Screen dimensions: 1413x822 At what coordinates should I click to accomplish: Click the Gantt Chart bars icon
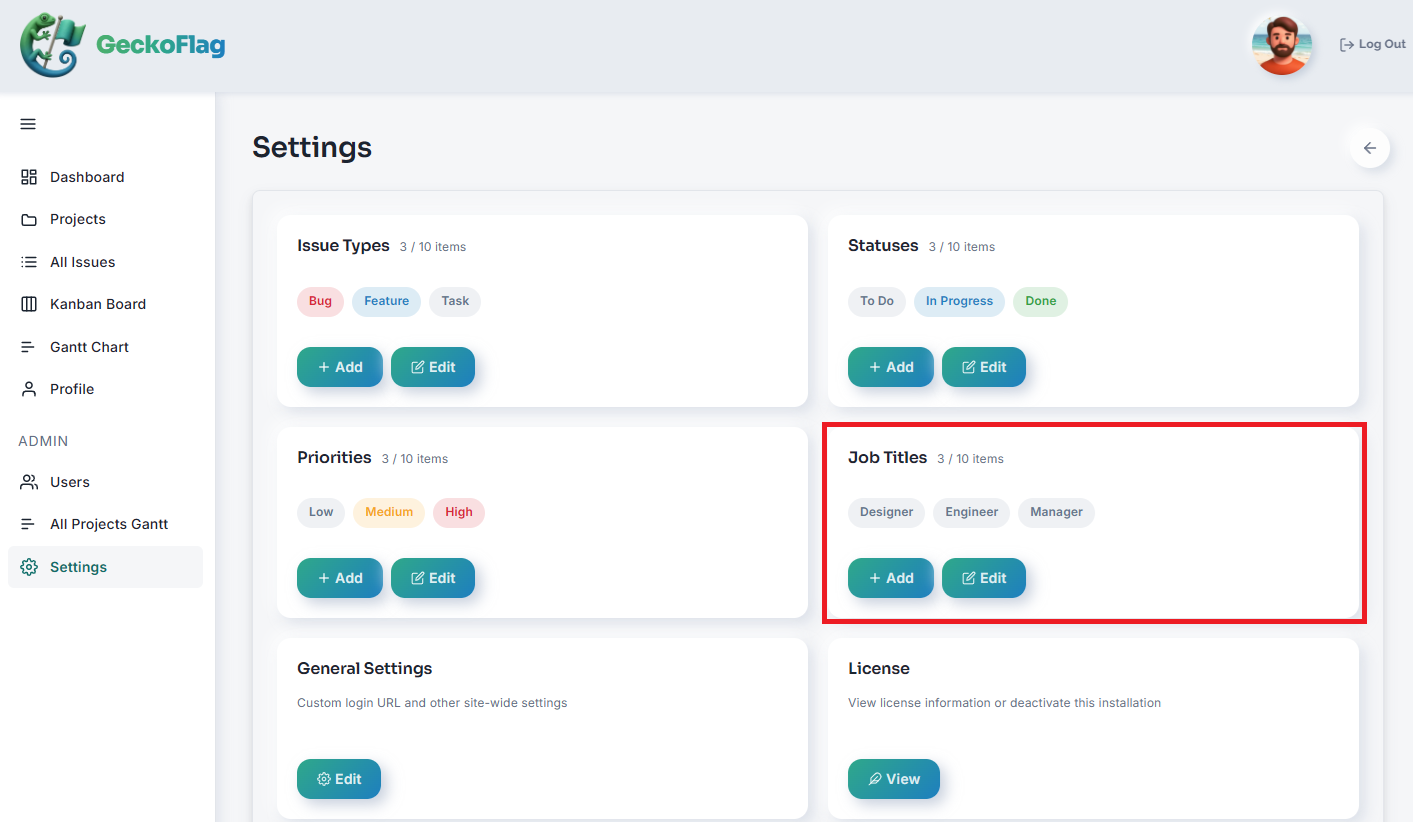click(29, 347)
